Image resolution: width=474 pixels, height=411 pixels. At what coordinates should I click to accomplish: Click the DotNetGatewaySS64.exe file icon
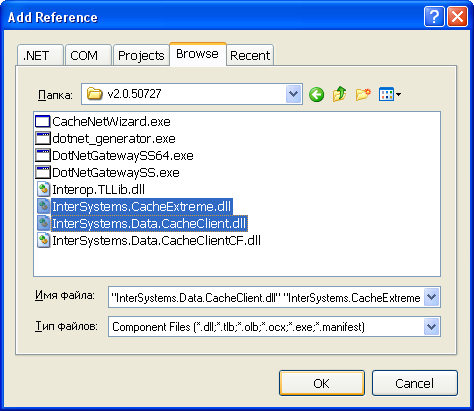(43, 156)
